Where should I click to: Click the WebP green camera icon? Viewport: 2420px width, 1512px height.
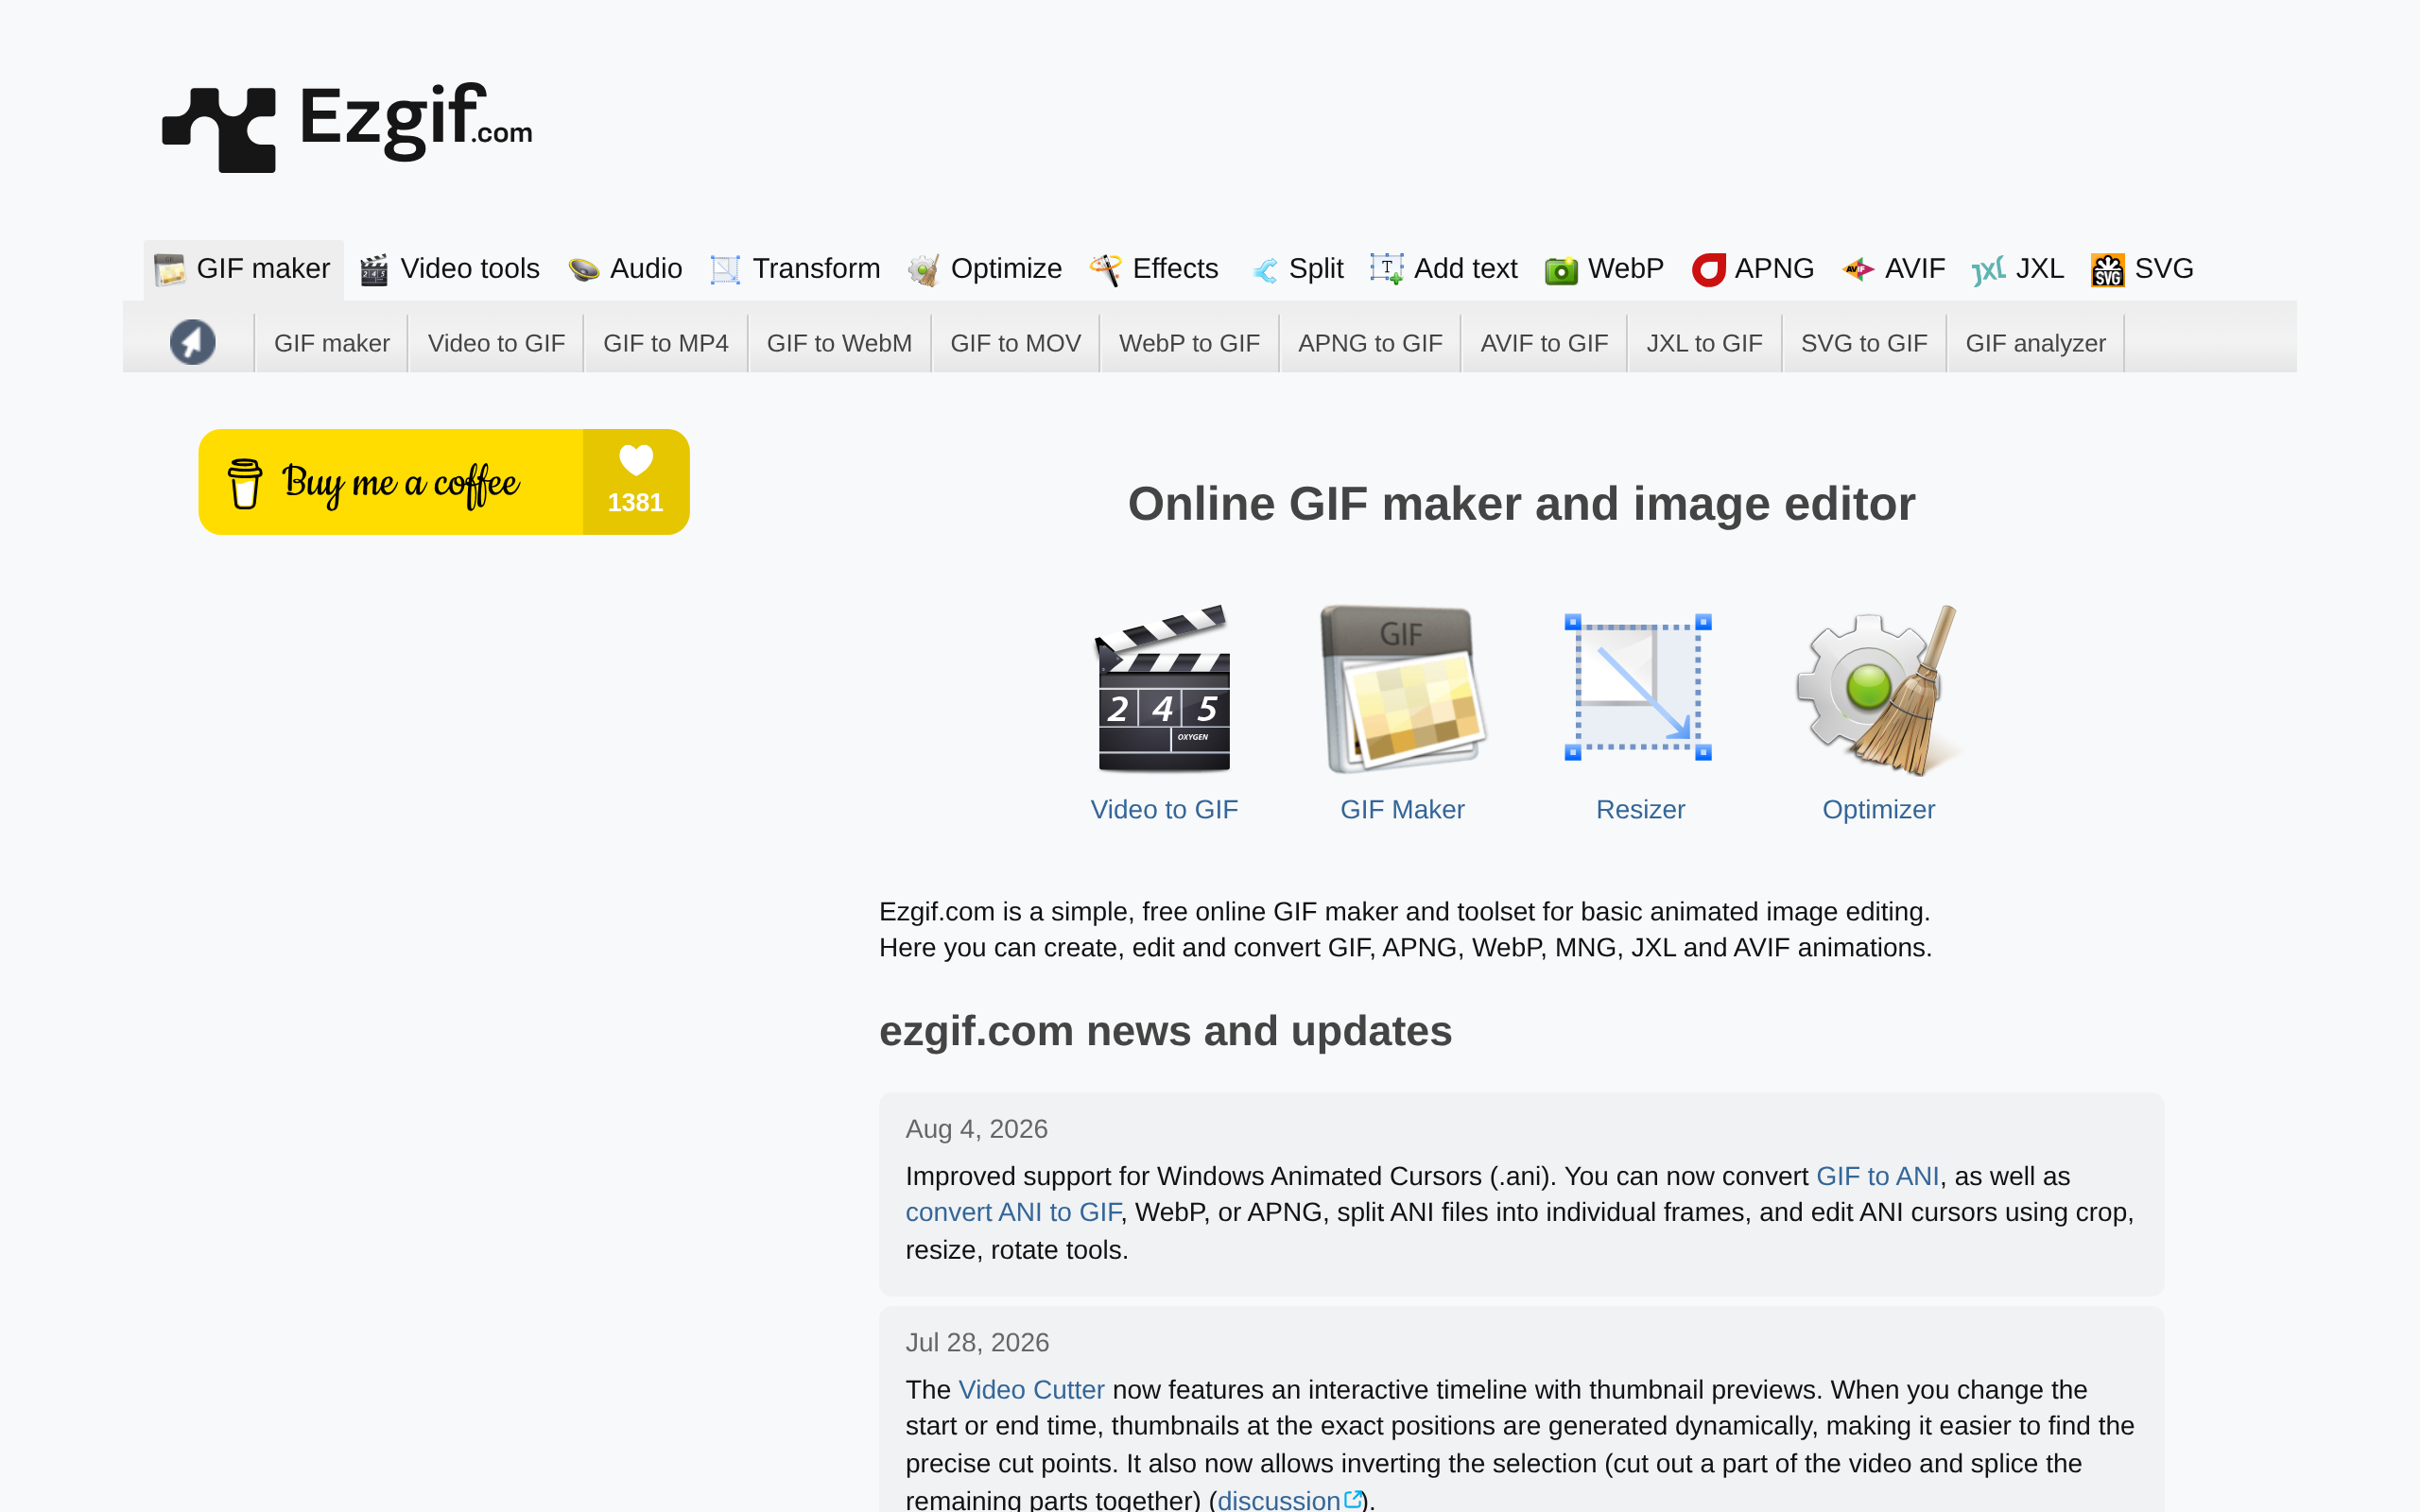click(x=1561, y=270)
